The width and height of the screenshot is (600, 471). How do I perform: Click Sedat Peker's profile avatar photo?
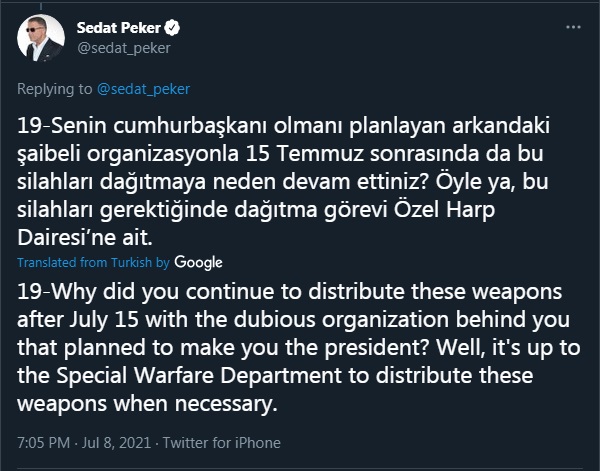(x=41, y=37)
